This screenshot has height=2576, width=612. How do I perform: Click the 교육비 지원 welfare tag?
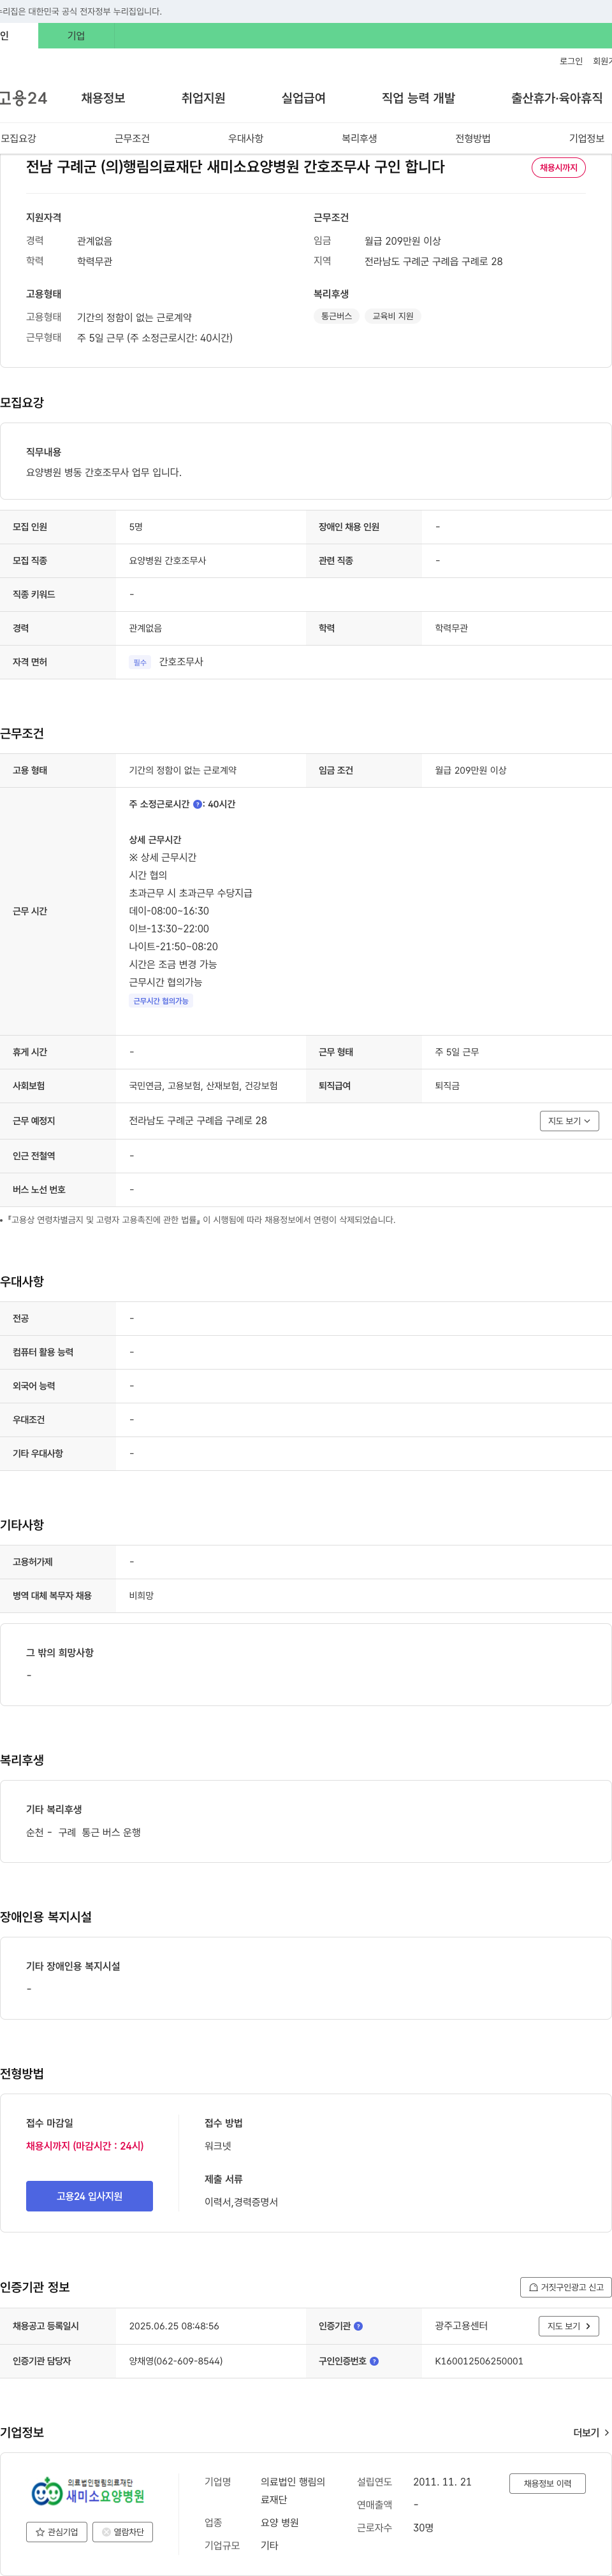[x=393, y=316]
